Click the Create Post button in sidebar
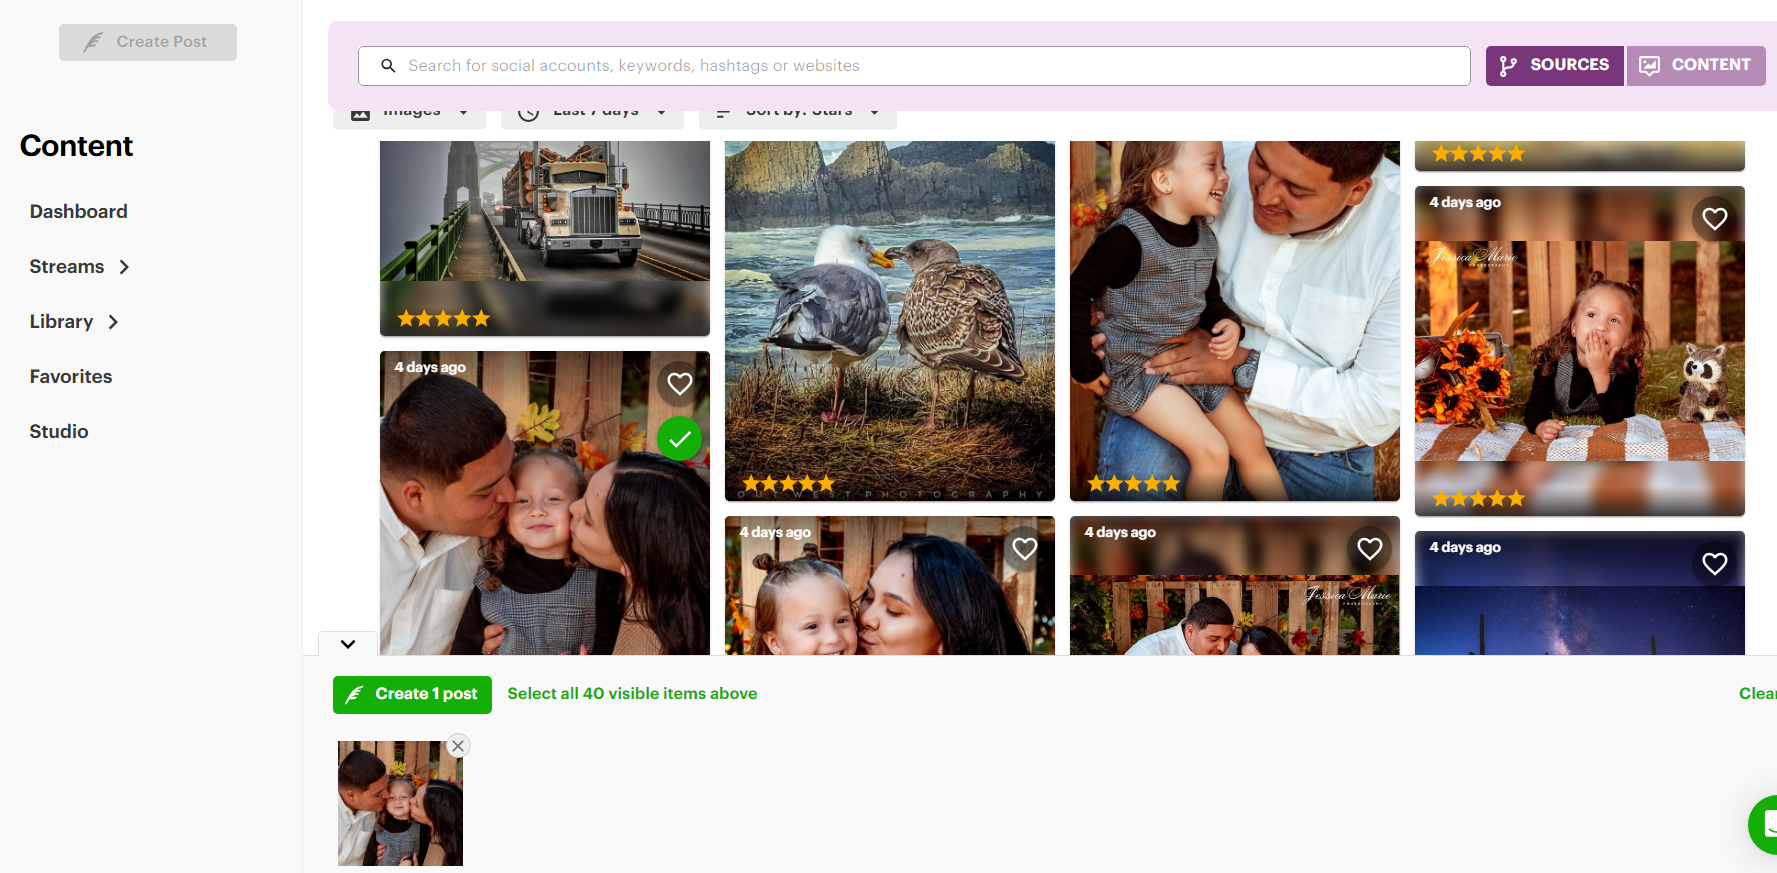This screenshot has height=873, width=1777. 148,42
